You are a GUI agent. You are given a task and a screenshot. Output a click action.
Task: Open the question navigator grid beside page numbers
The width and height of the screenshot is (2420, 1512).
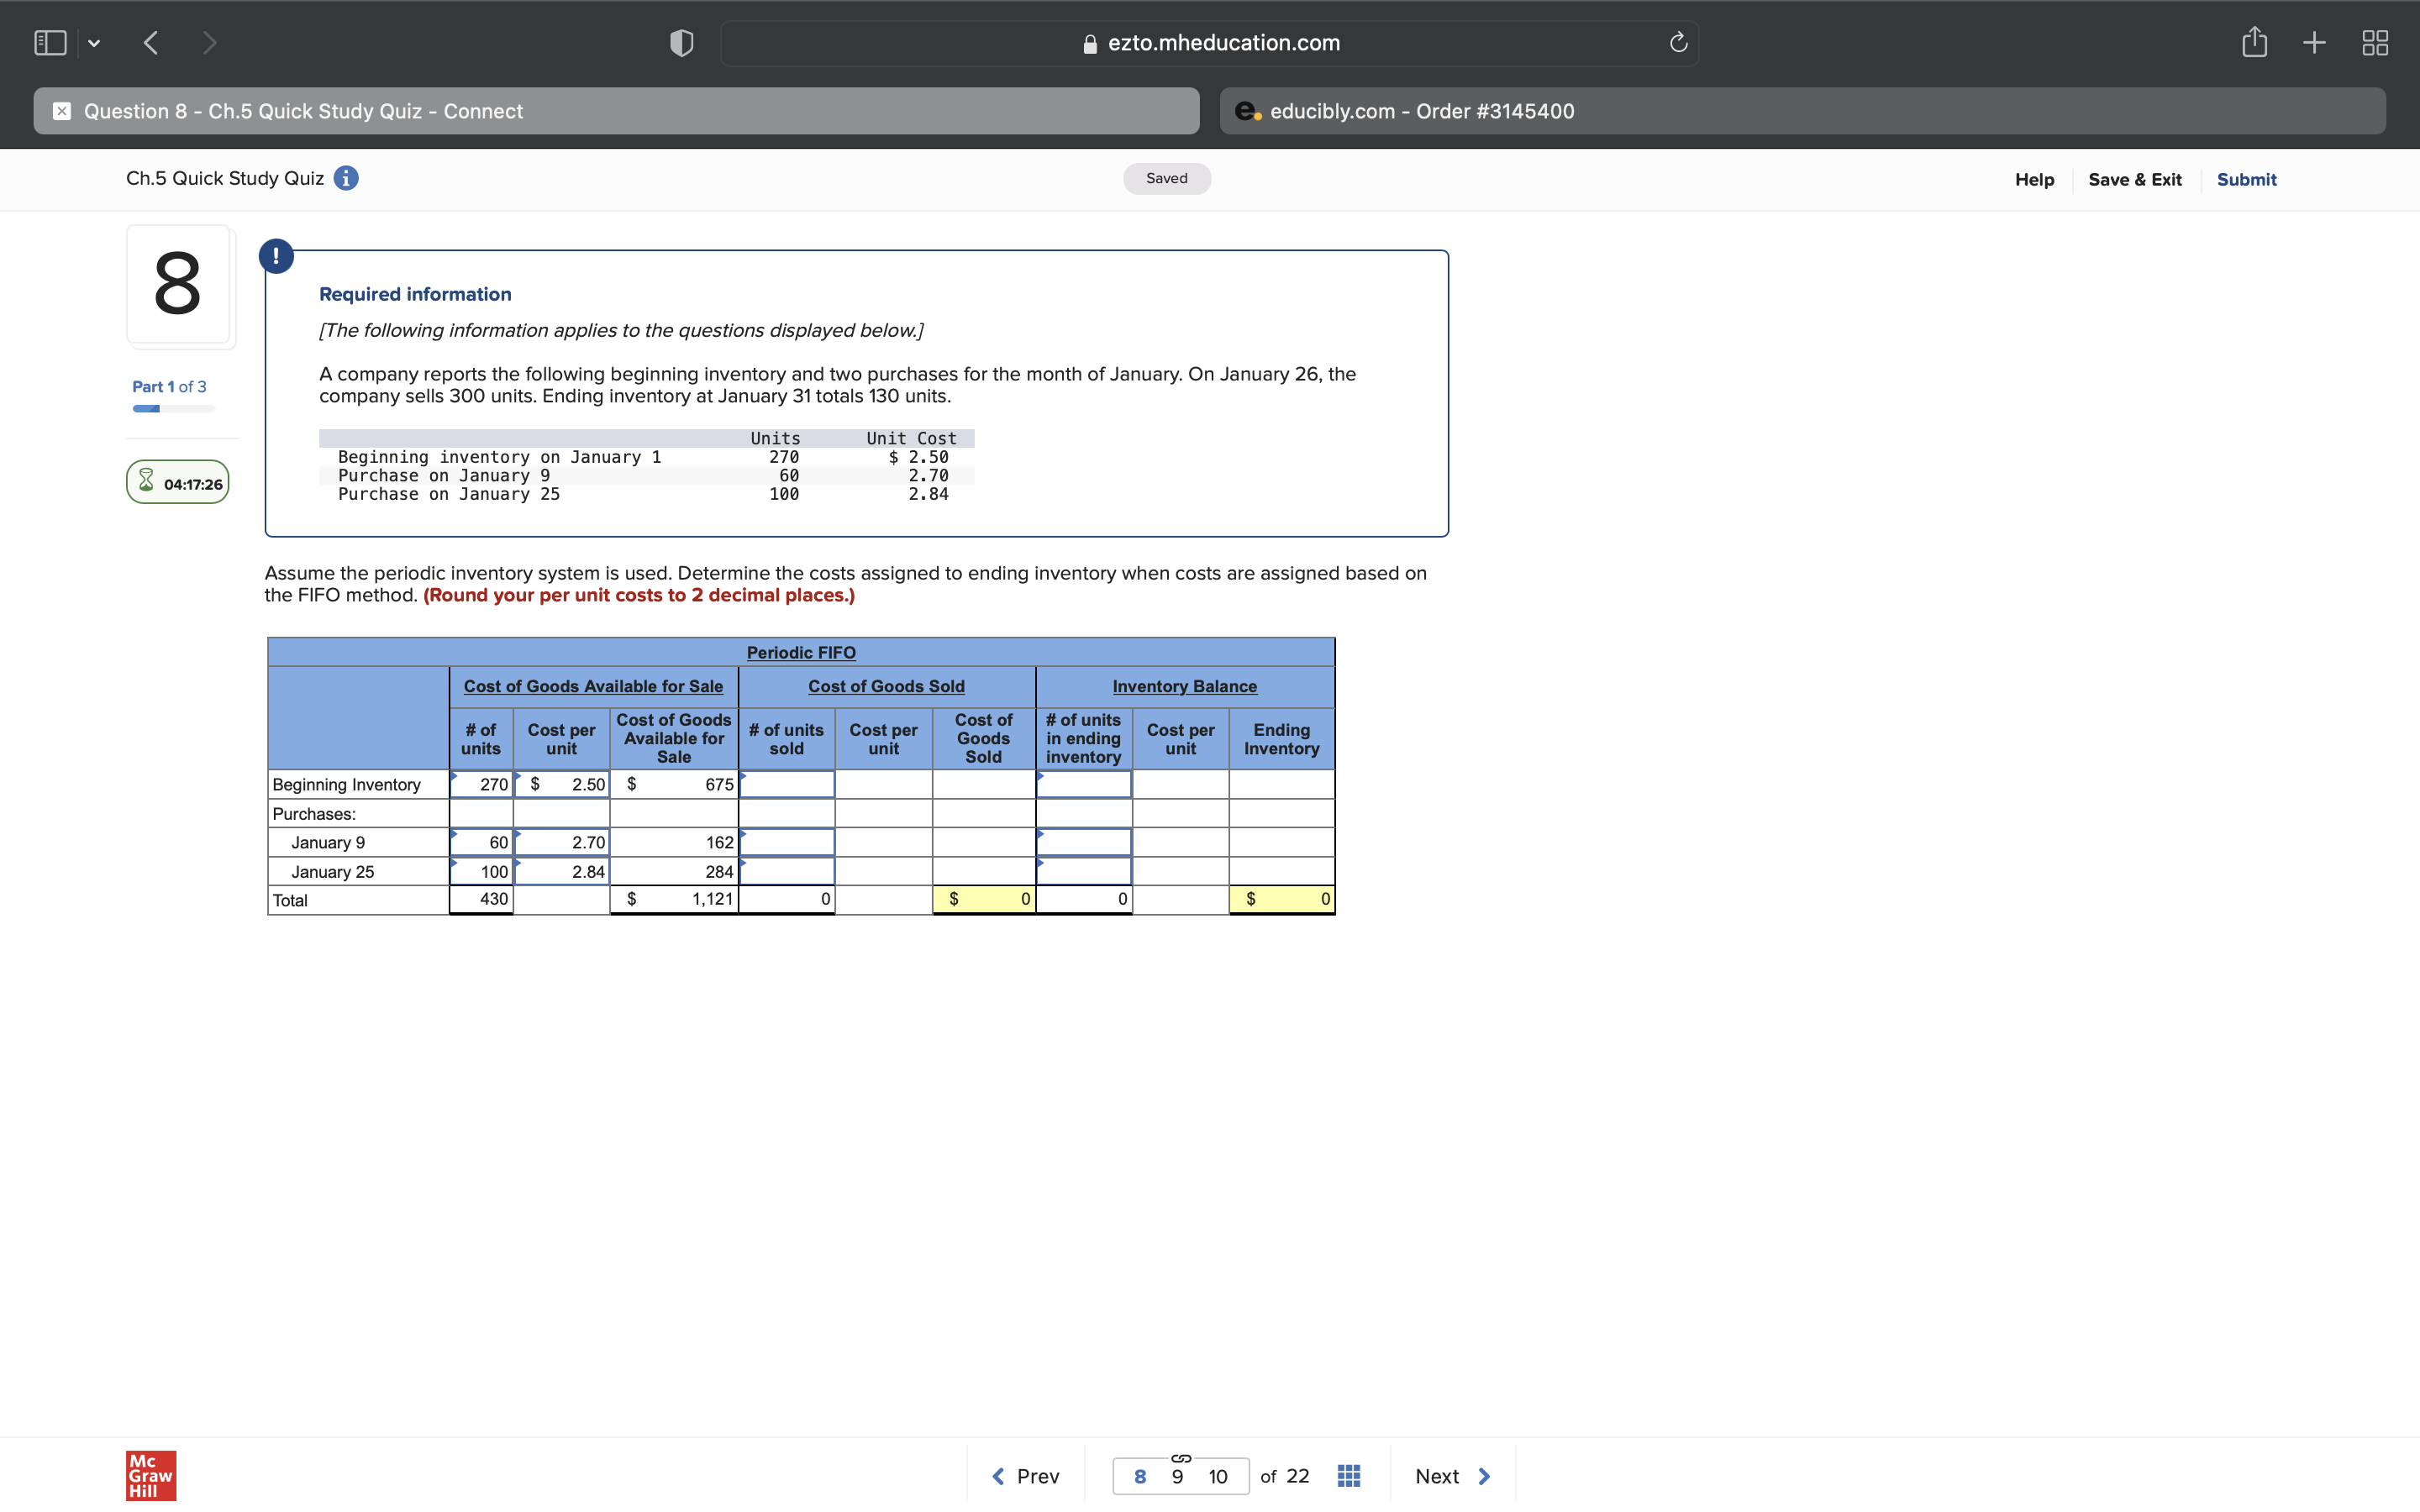(x=1347, y=1475)
